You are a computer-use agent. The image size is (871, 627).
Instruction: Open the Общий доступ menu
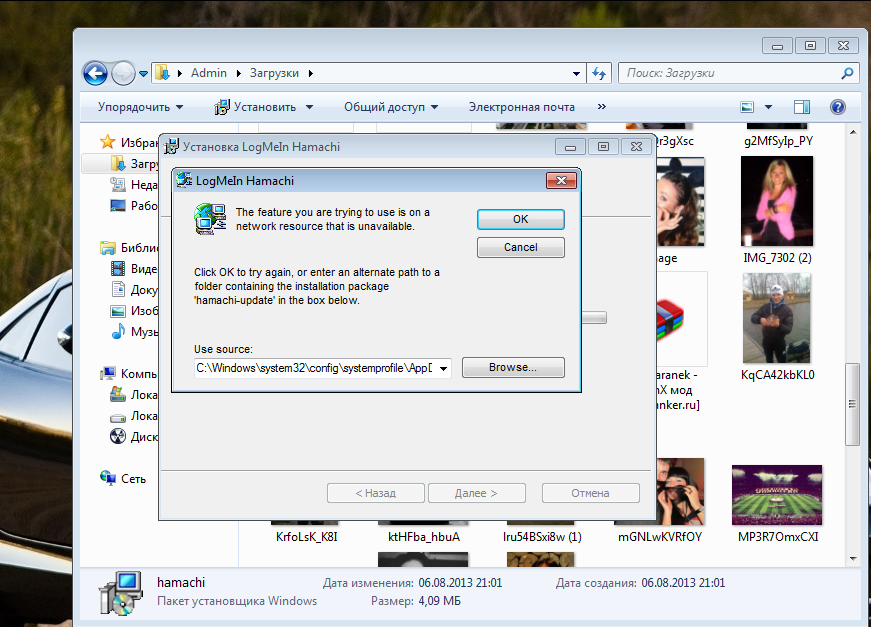point(391,107)
